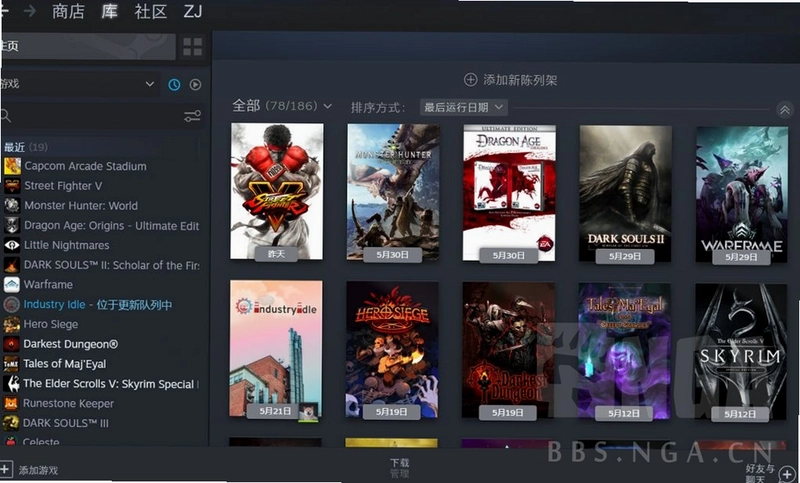The image size is (800, 483).
Task: Select Dragon Age: Origins - Ultimate Edition row
Action: tap(102, 225)
